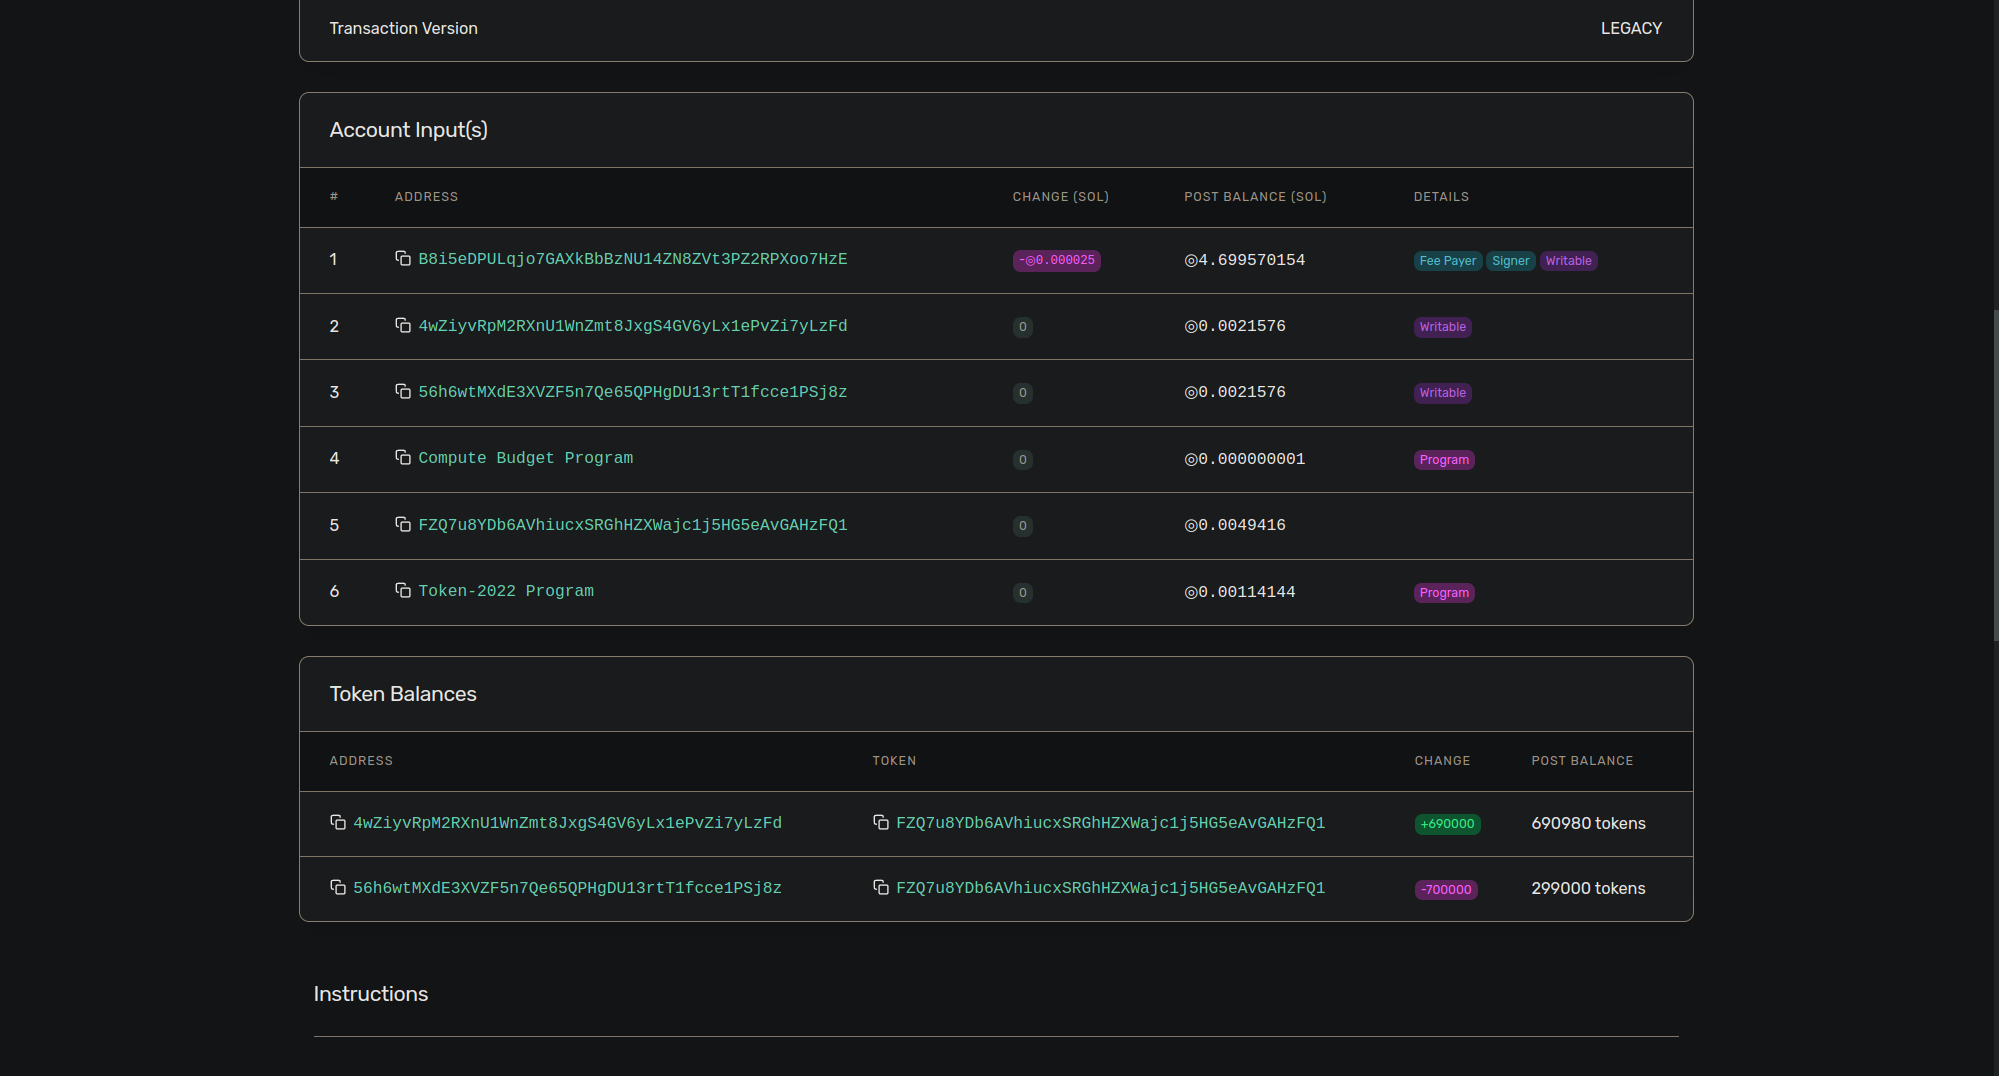Screen dimensions: 1999x1076
Task: Open FZQ7u8YDb6 account in row 5
Action: [x=633, y=525]
